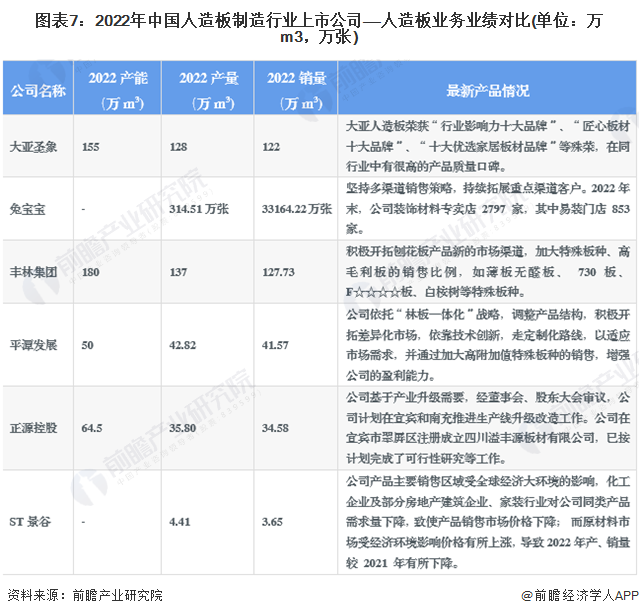
Task: Click the sales value 122
Action: pyautogui.click(x=271, y=147)
